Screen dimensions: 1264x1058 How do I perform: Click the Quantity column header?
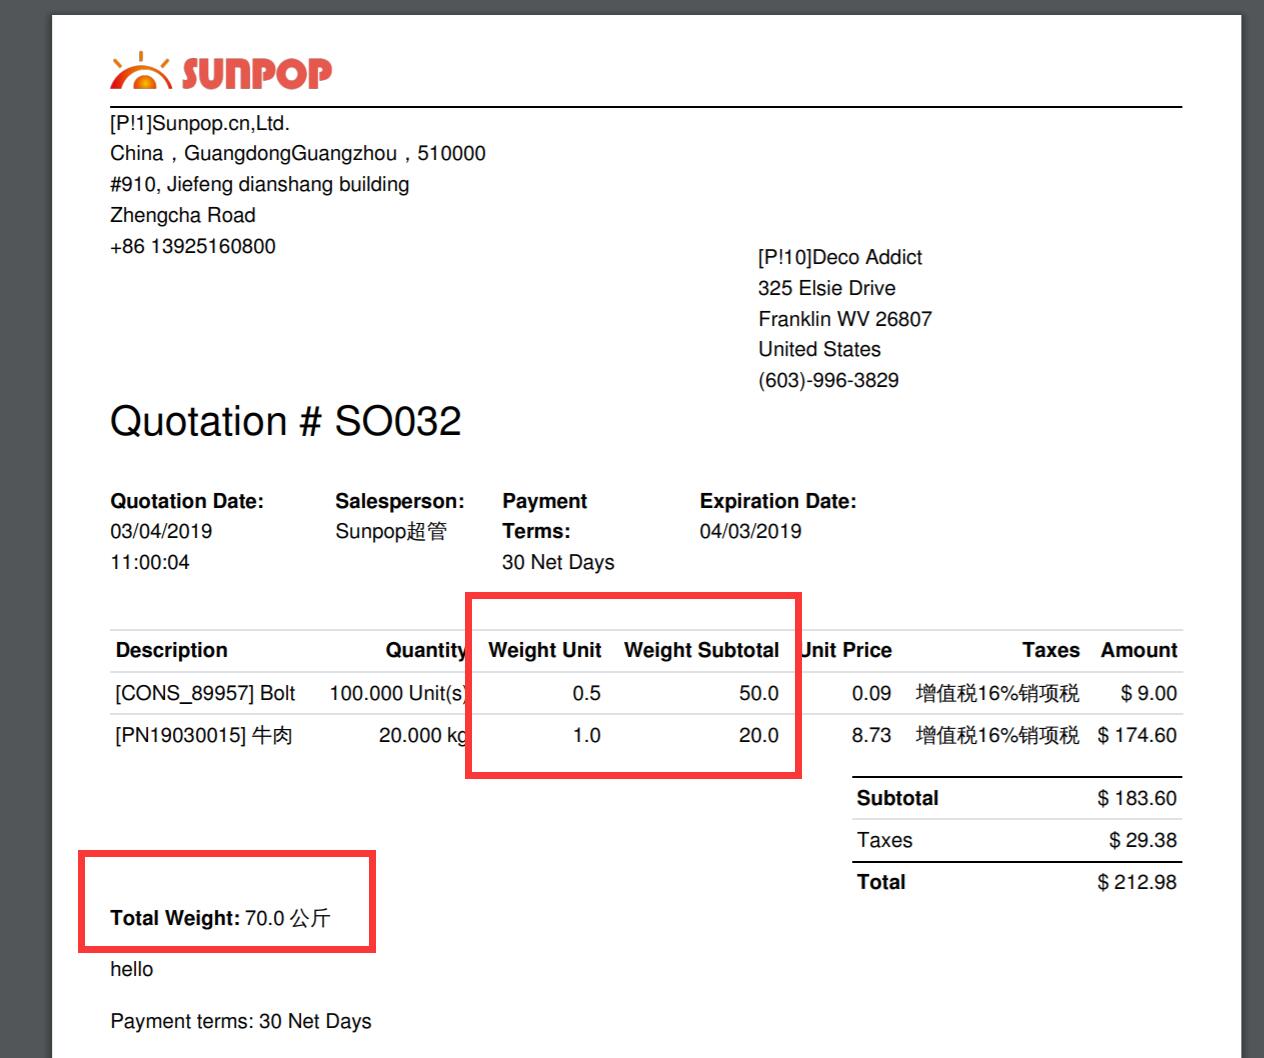coord(426,650)
